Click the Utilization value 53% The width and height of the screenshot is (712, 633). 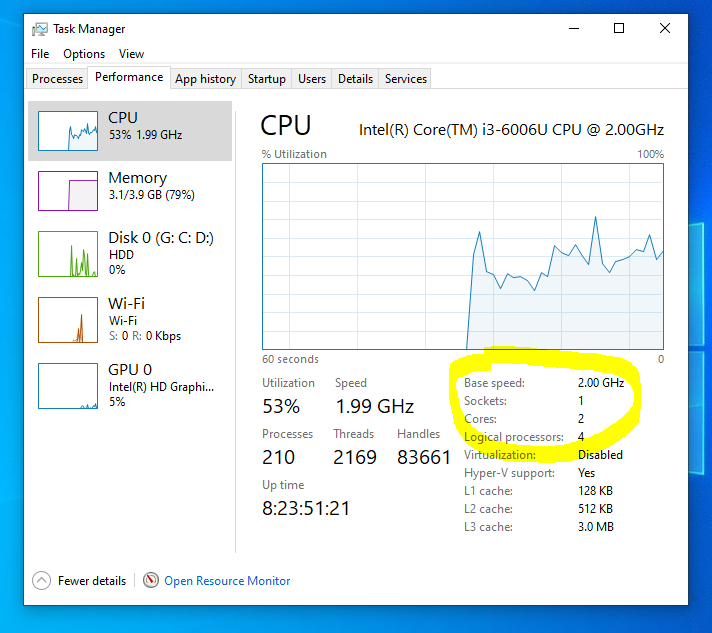(281, 406)
